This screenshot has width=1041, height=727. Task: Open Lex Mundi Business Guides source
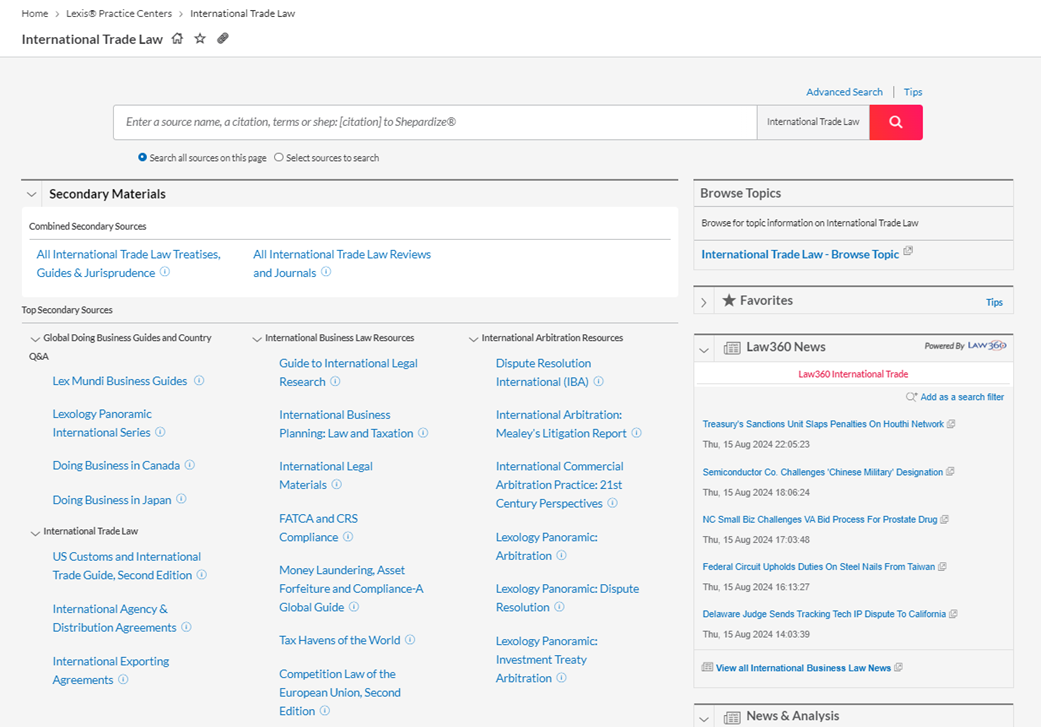(x=120, y=381)
